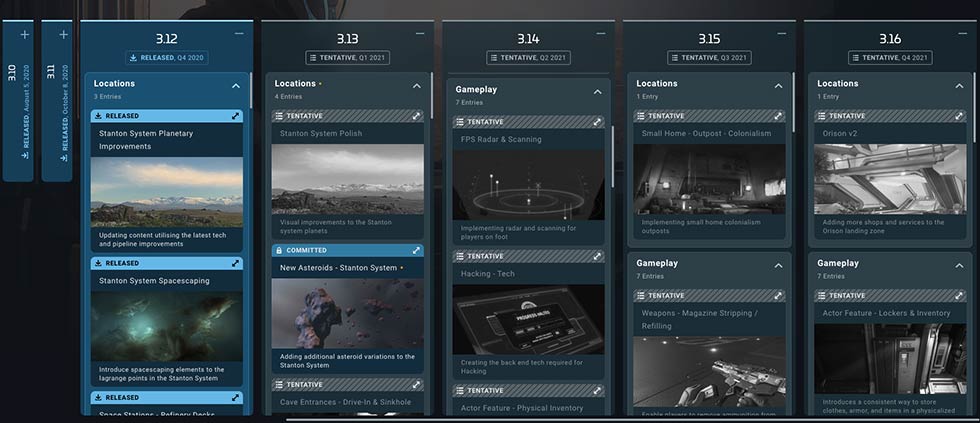Expand Stanton System Planetary Improvements card icon
The image size is (980, 423).
click(236, 116)
